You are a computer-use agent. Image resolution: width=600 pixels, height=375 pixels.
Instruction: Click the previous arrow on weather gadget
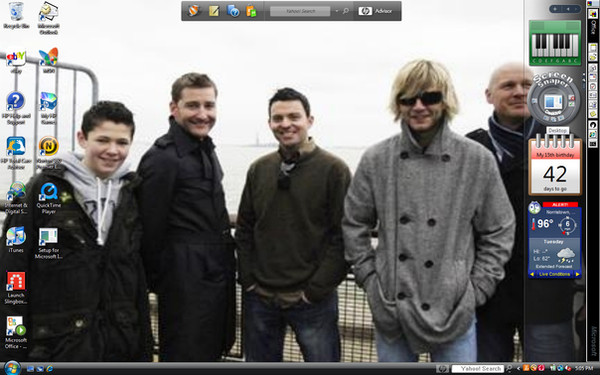[x=532, y=274]
